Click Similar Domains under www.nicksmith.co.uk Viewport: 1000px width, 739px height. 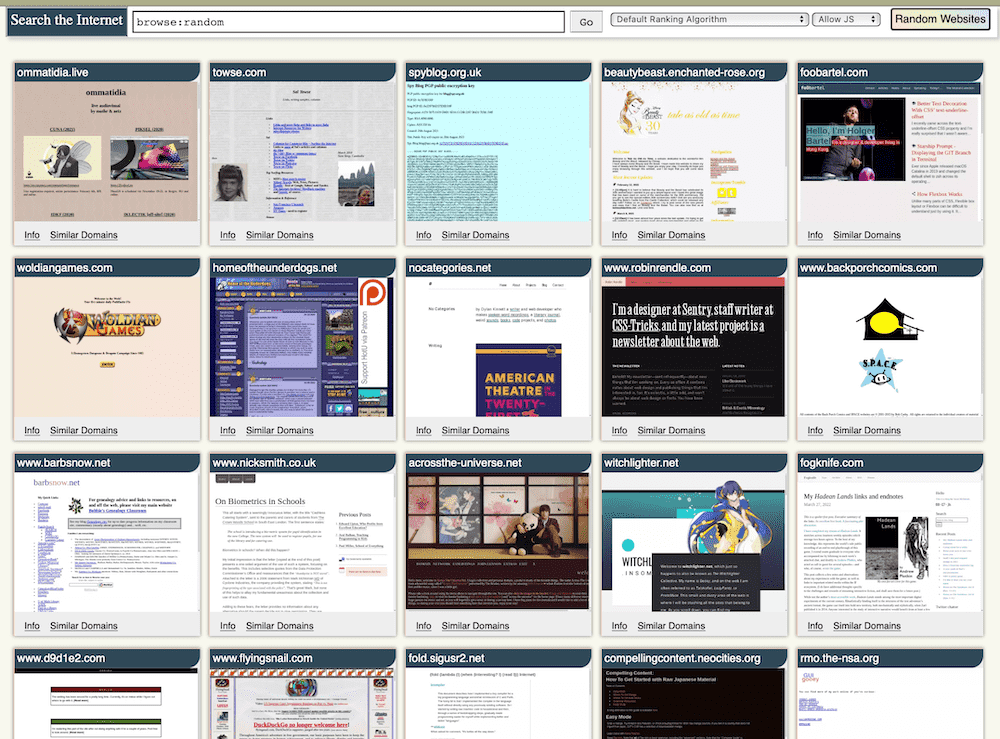pos(279,626)
